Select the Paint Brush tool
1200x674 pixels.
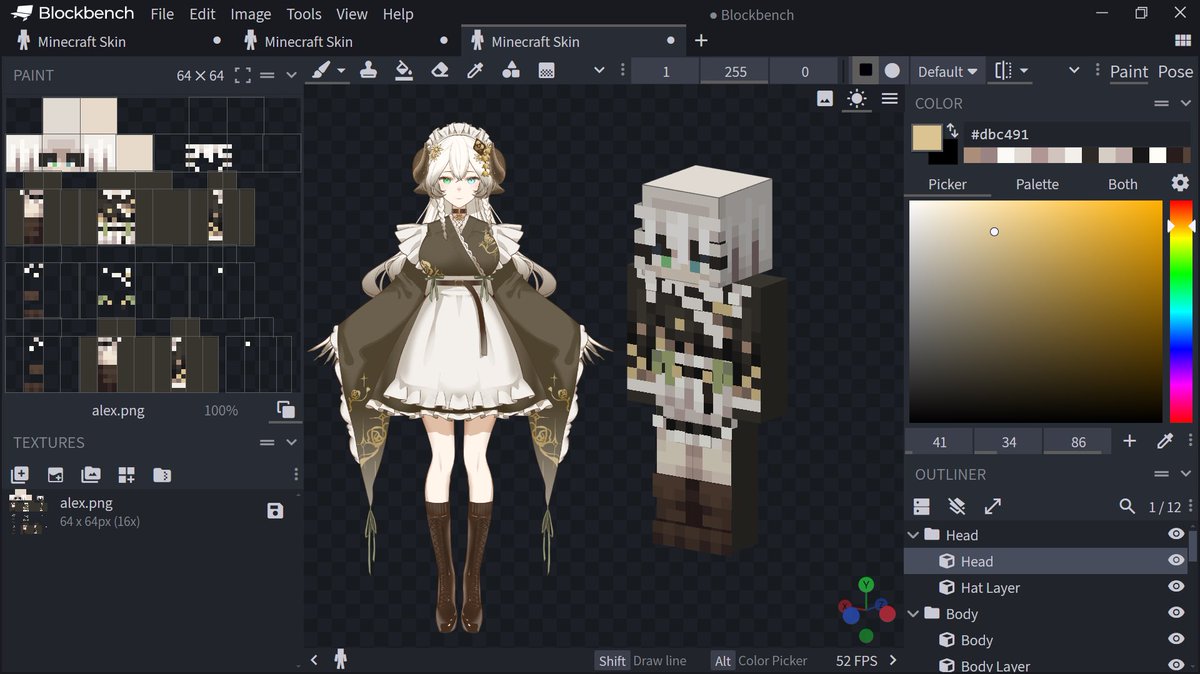tap(321, 71)
